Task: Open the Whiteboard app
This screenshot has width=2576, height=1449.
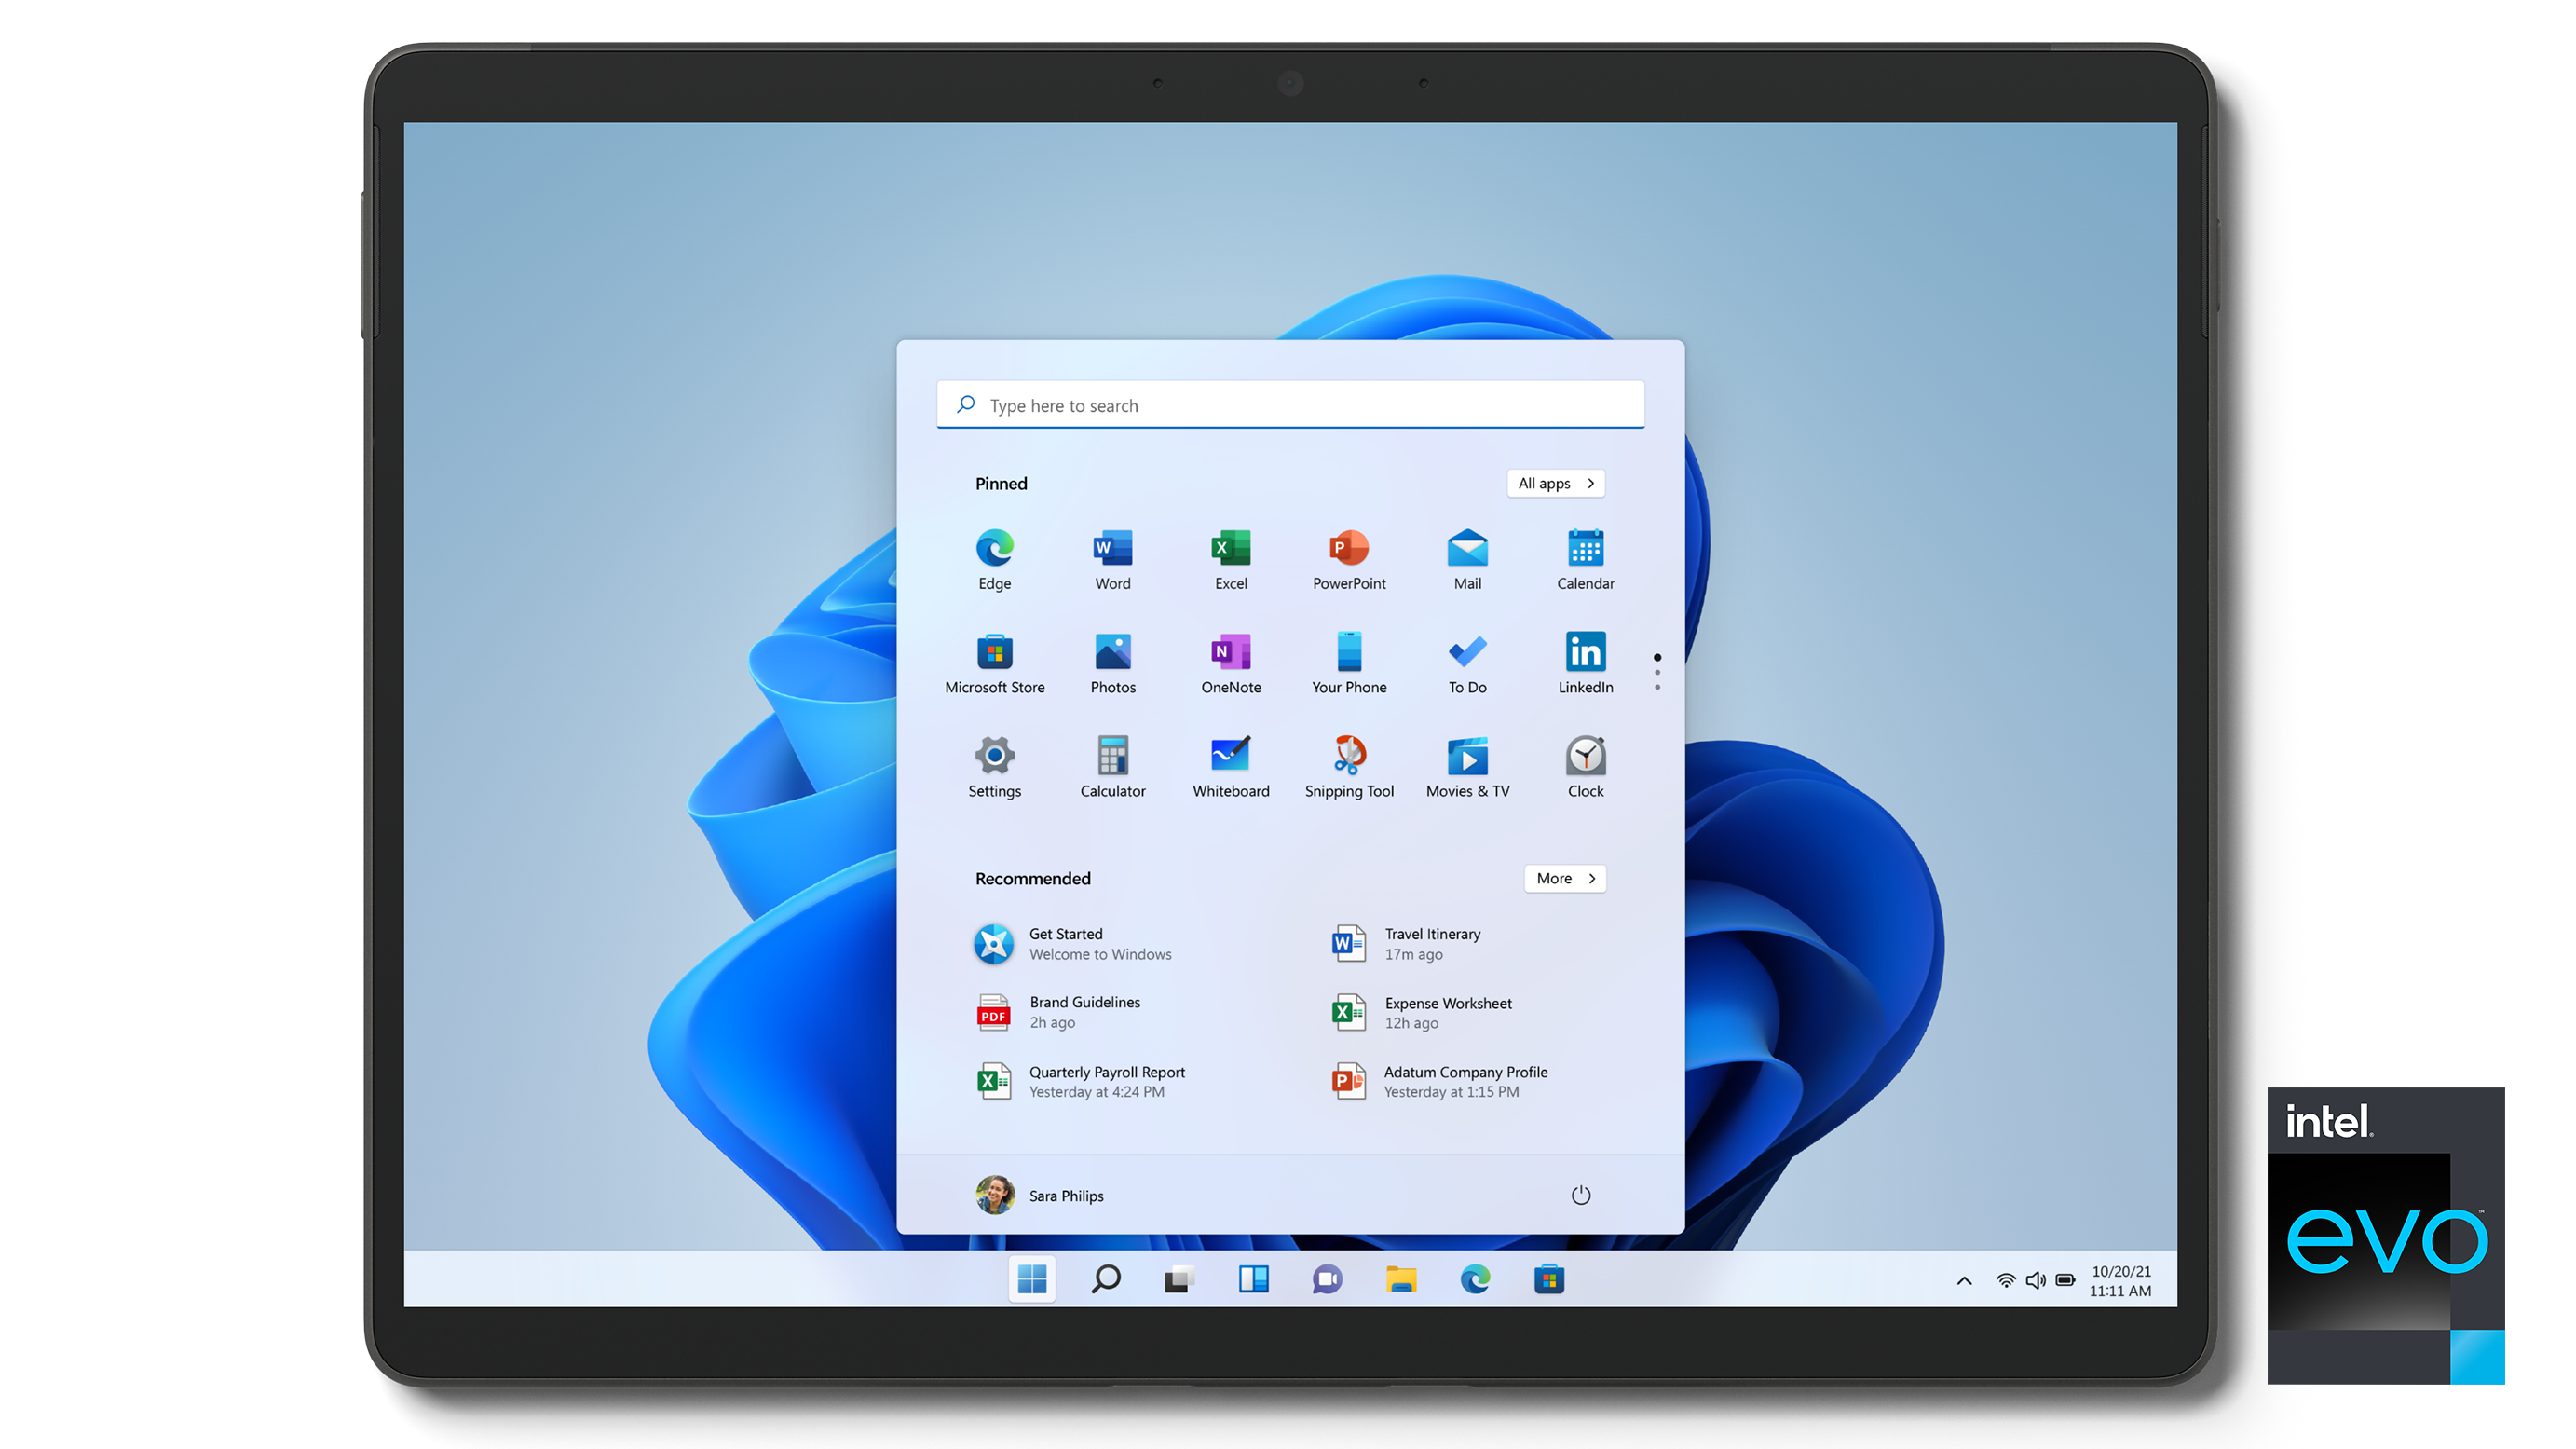Action: (1231, 767)
